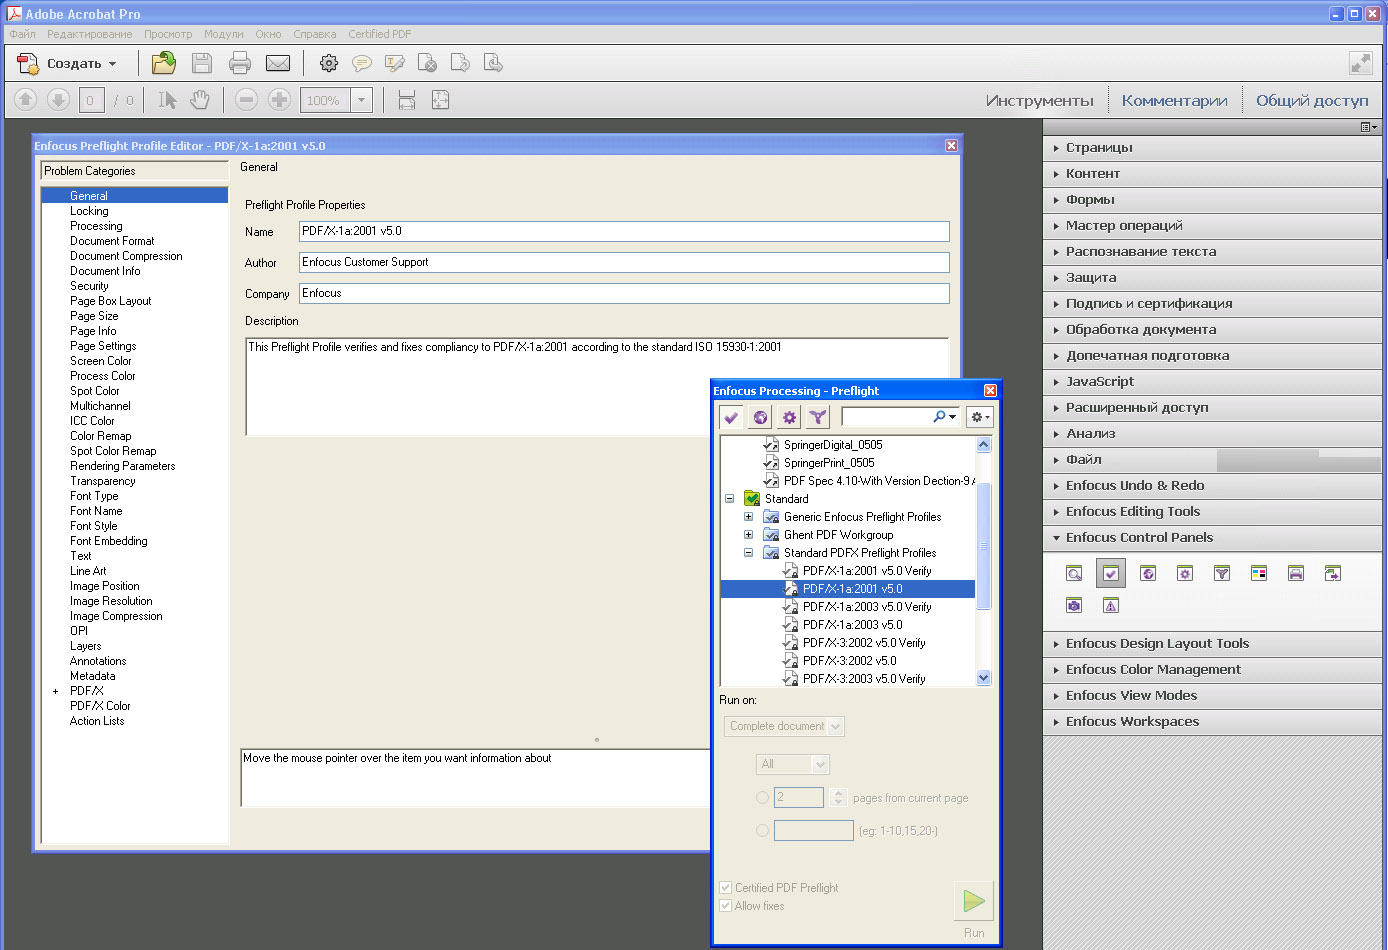Click the Save floppy disk icon
Viewport: 1388px width, 950px height.
202,63
